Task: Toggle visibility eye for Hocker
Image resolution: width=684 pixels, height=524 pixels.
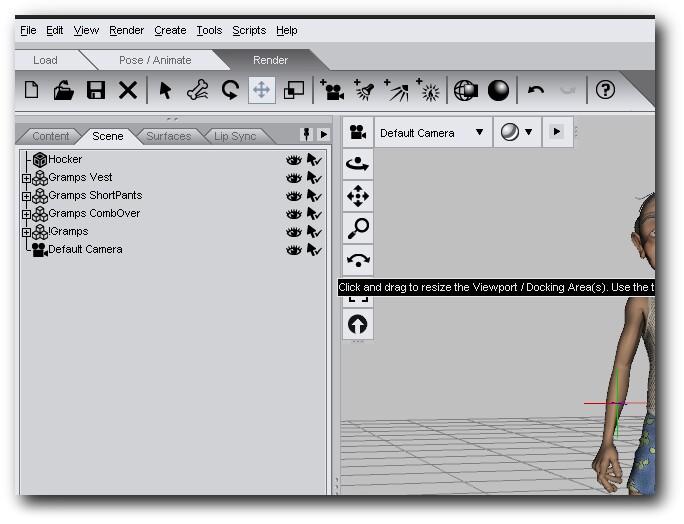Action: (294, 160)
